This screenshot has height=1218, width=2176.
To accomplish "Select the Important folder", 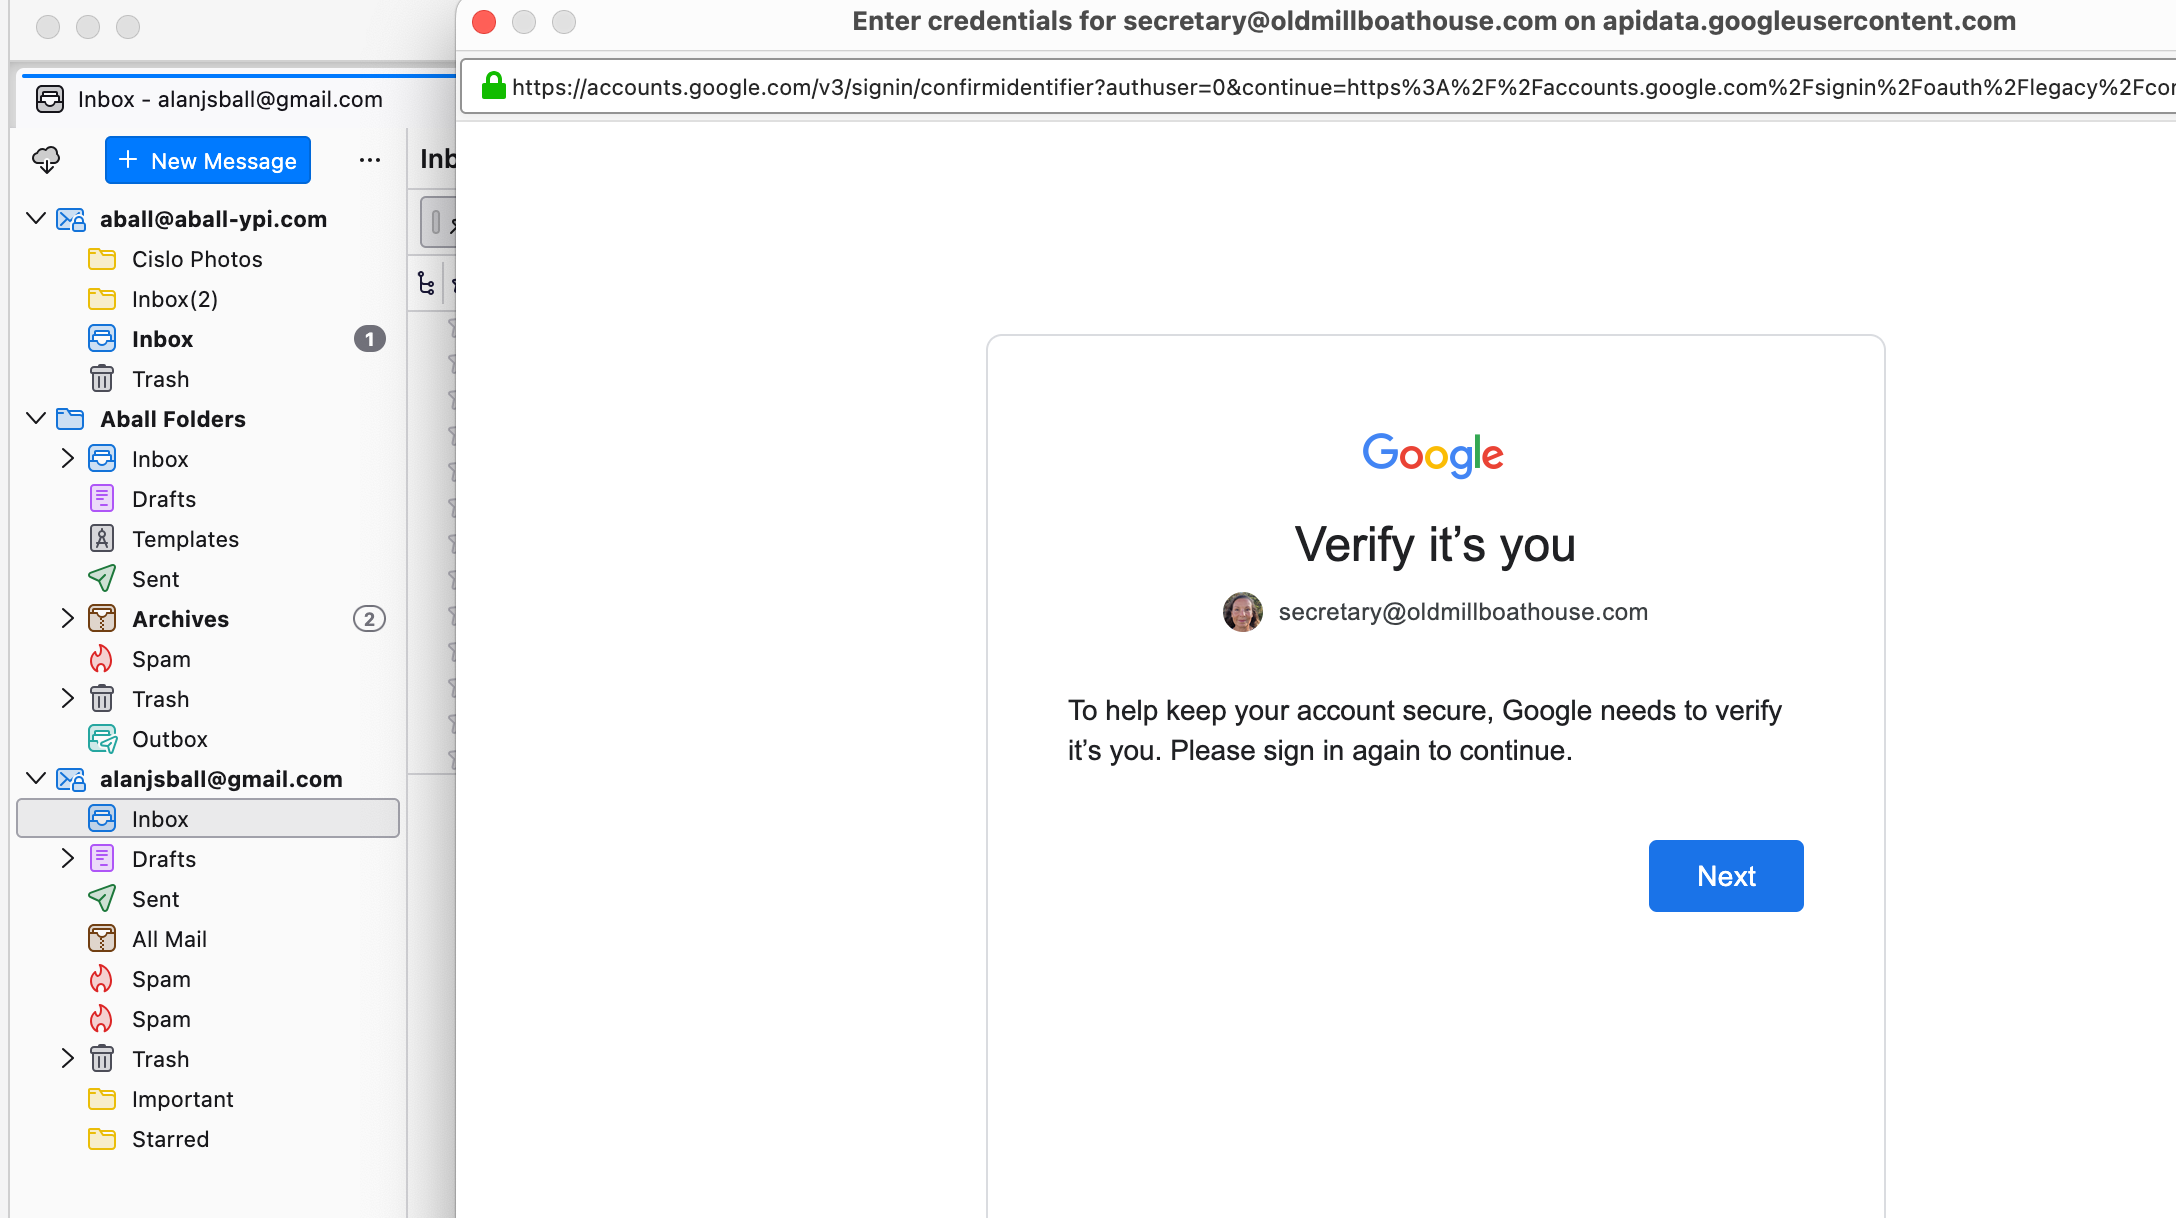I will click(182, 1099).
